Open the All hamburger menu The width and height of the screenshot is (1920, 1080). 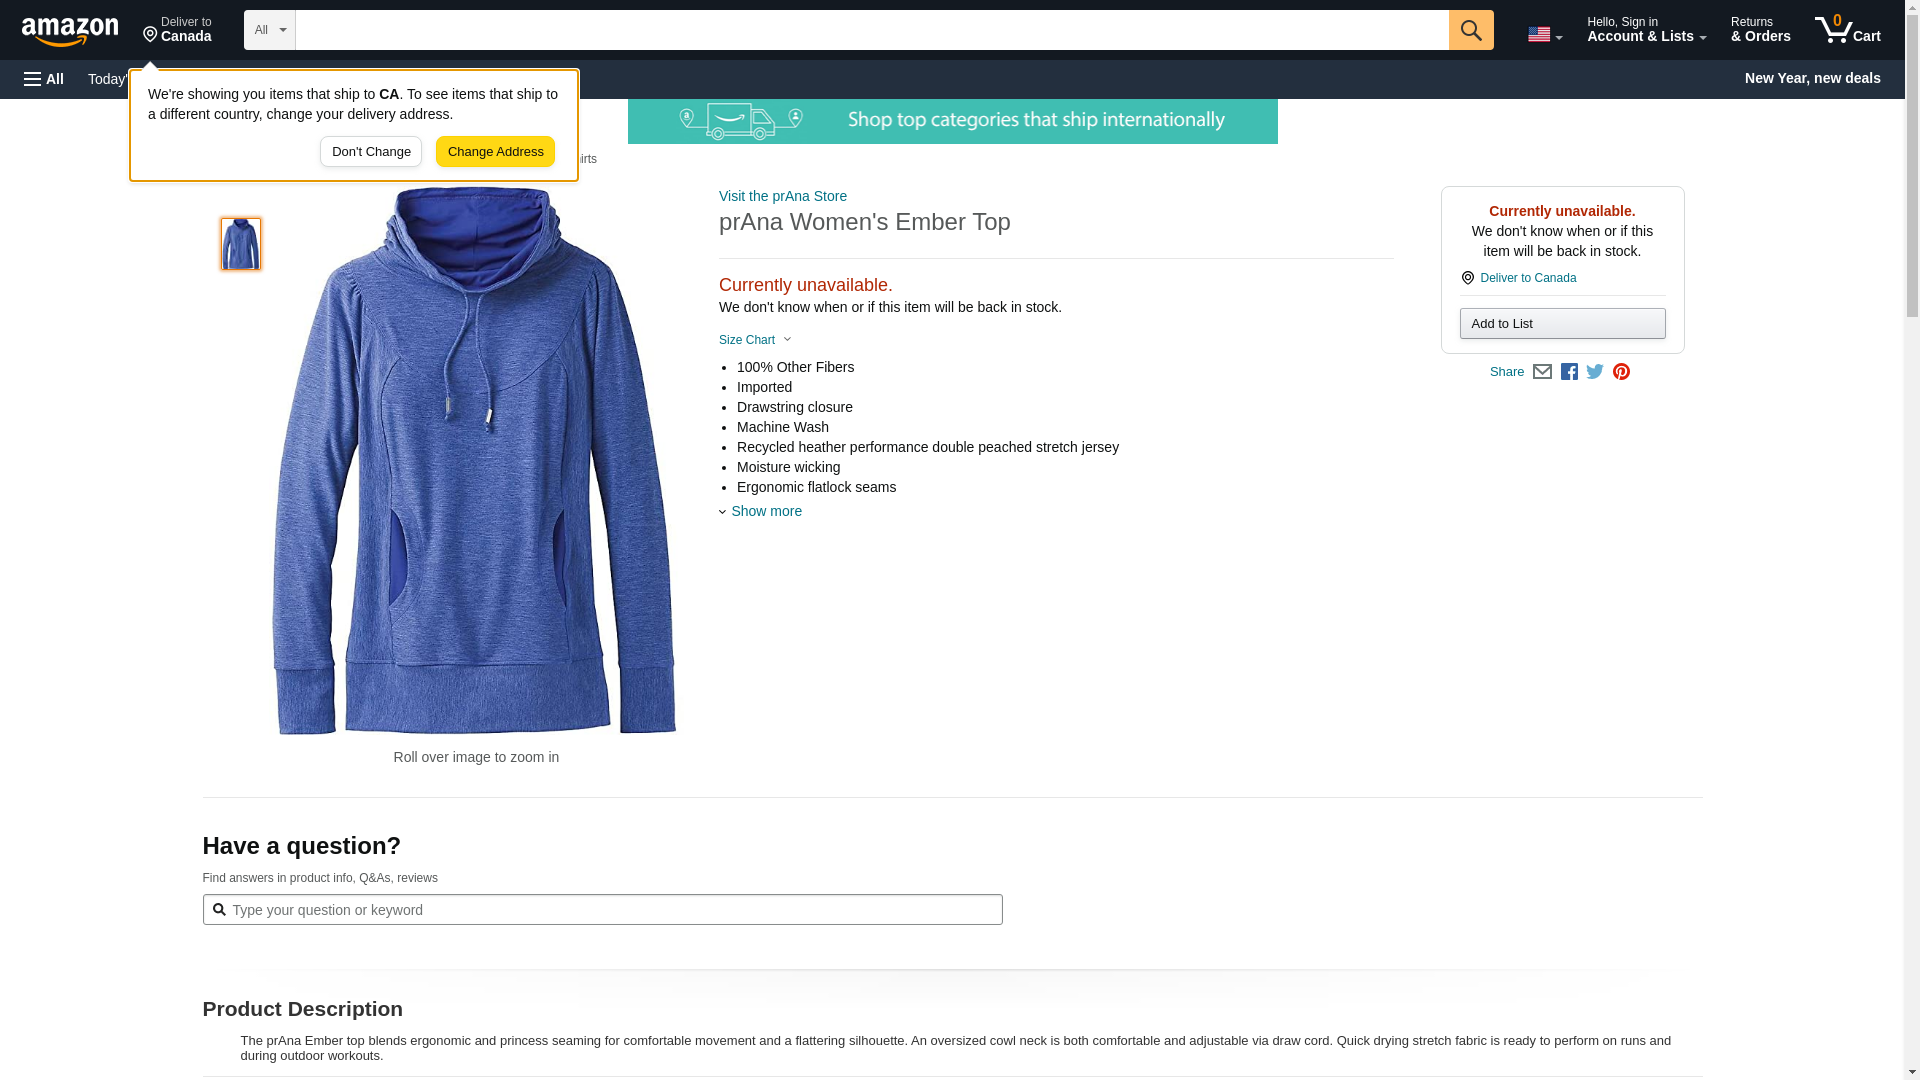tap(44, 79)
